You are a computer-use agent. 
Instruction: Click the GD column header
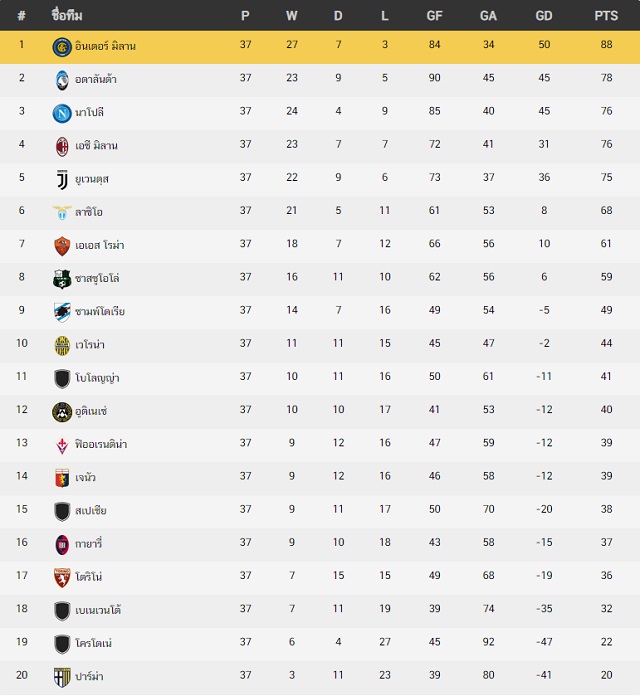click(x=544, y=16)
